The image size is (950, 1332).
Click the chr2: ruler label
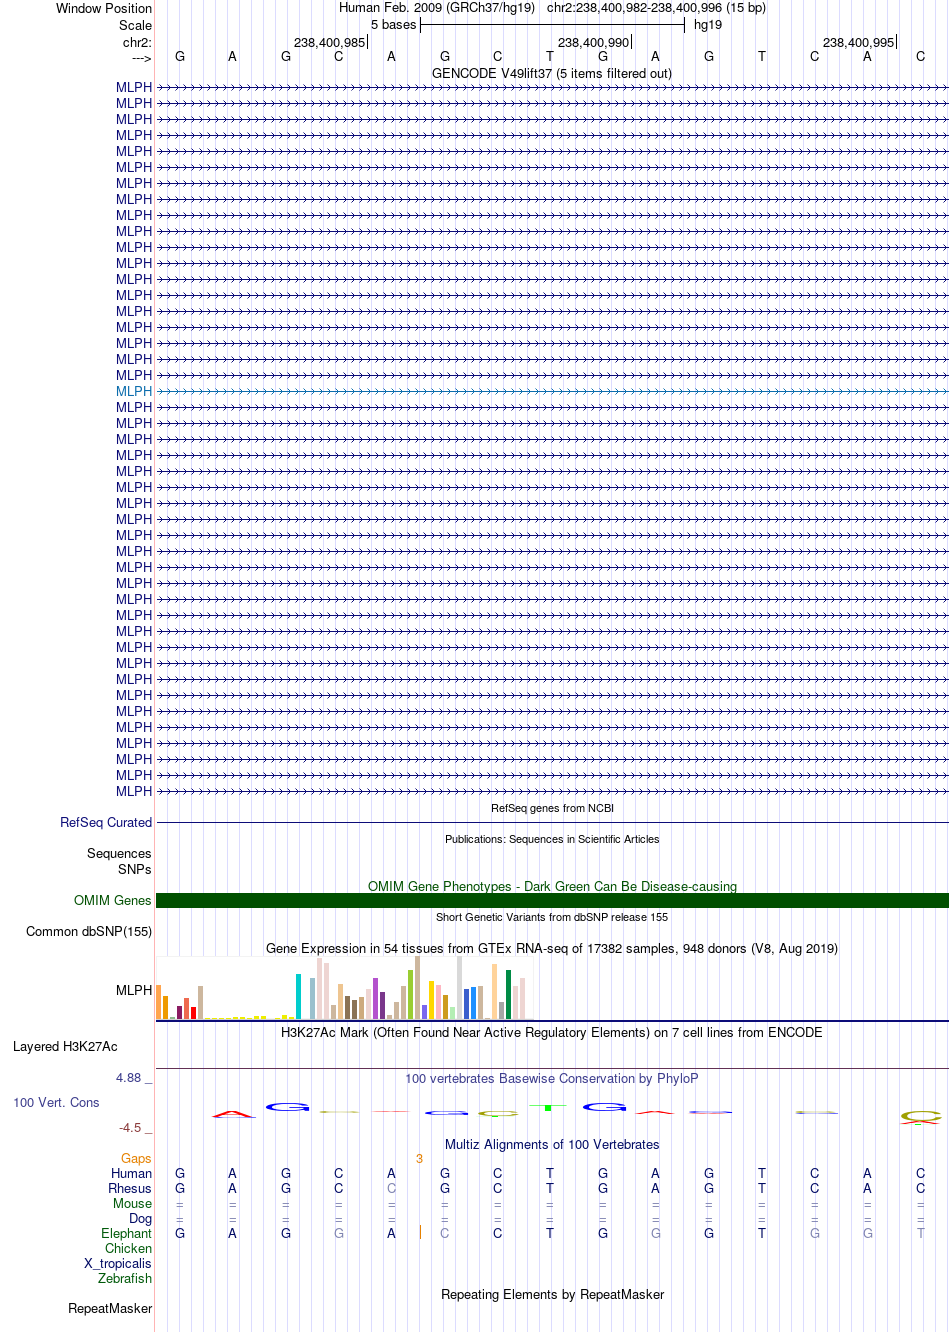138,42
